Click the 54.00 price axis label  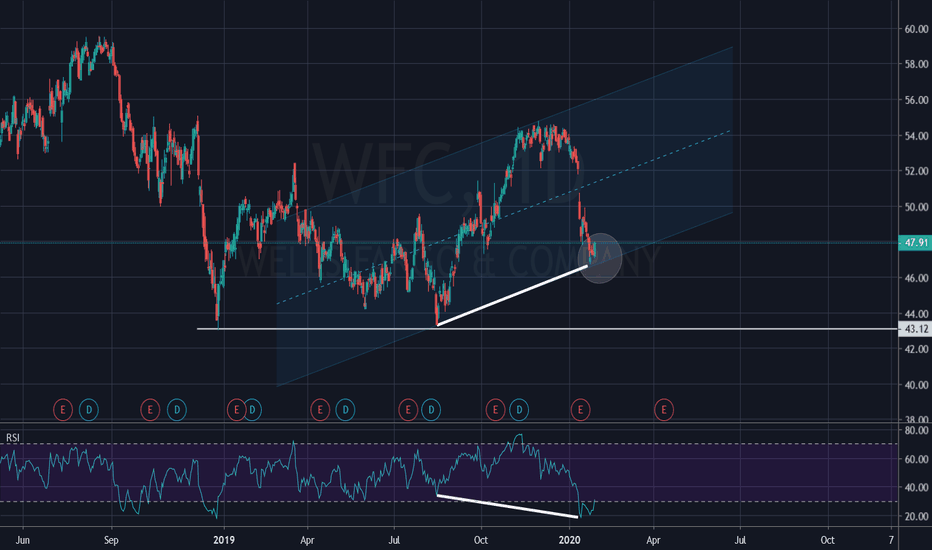click(916, 136)
